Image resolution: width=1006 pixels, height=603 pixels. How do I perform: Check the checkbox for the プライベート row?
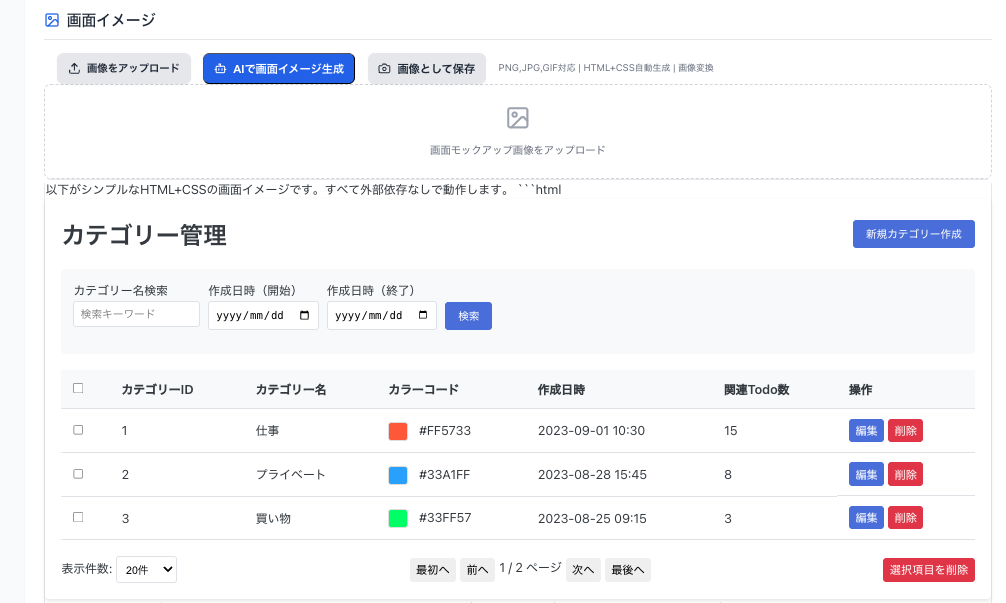(78, 474)
